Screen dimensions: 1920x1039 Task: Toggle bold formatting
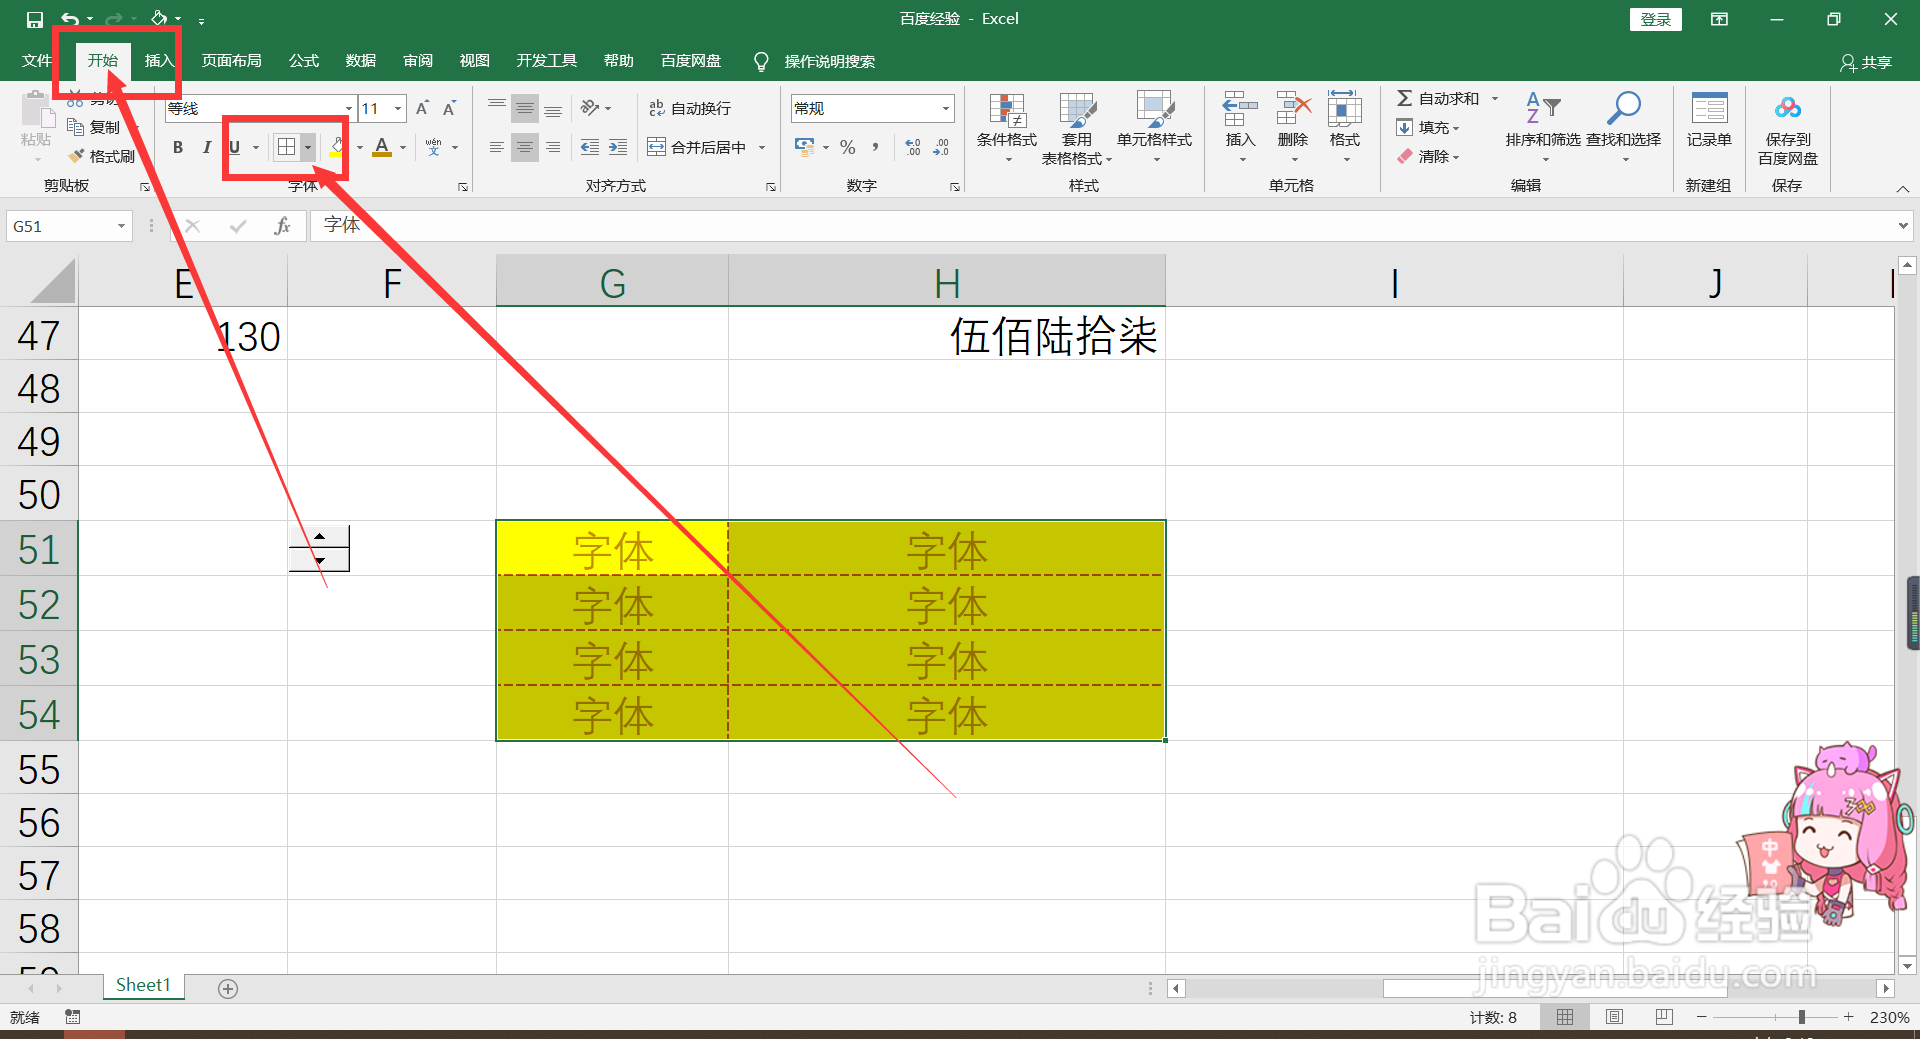click(177, 147)
